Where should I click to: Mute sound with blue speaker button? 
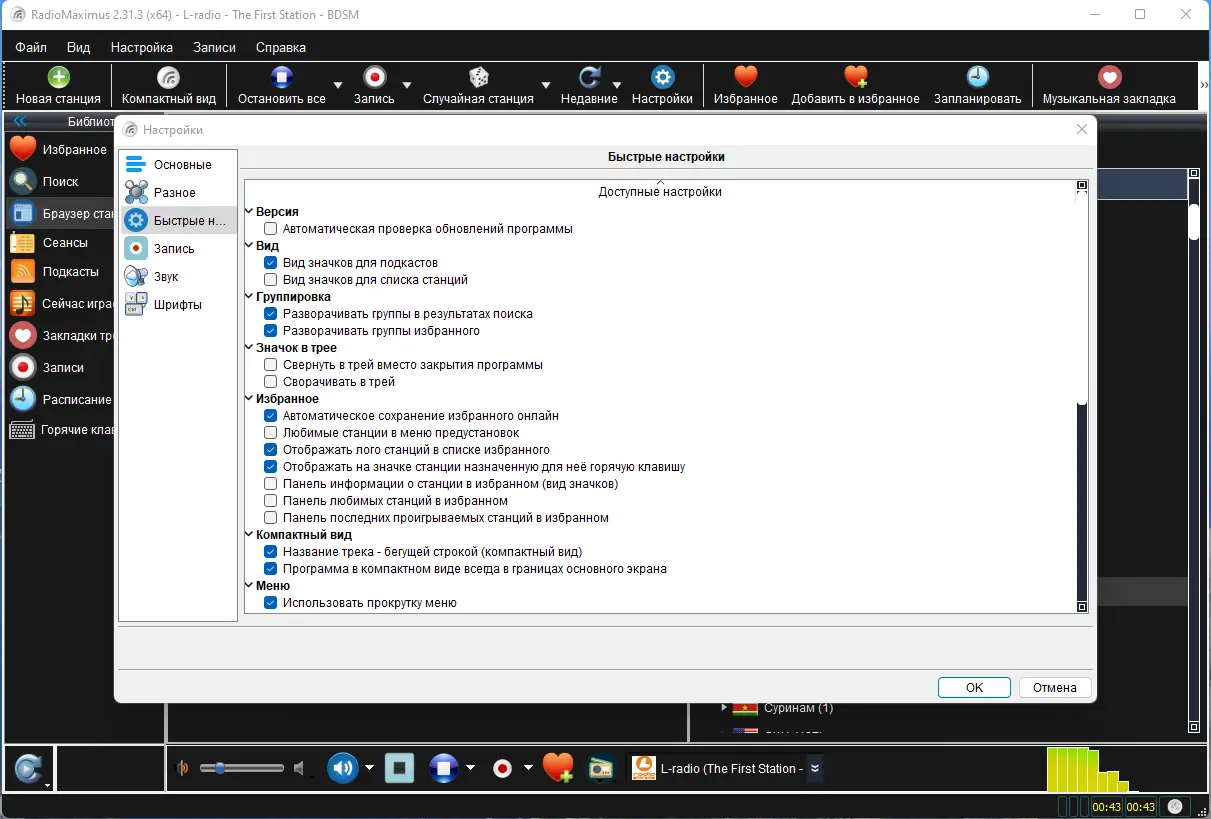(x=342, y=768)
